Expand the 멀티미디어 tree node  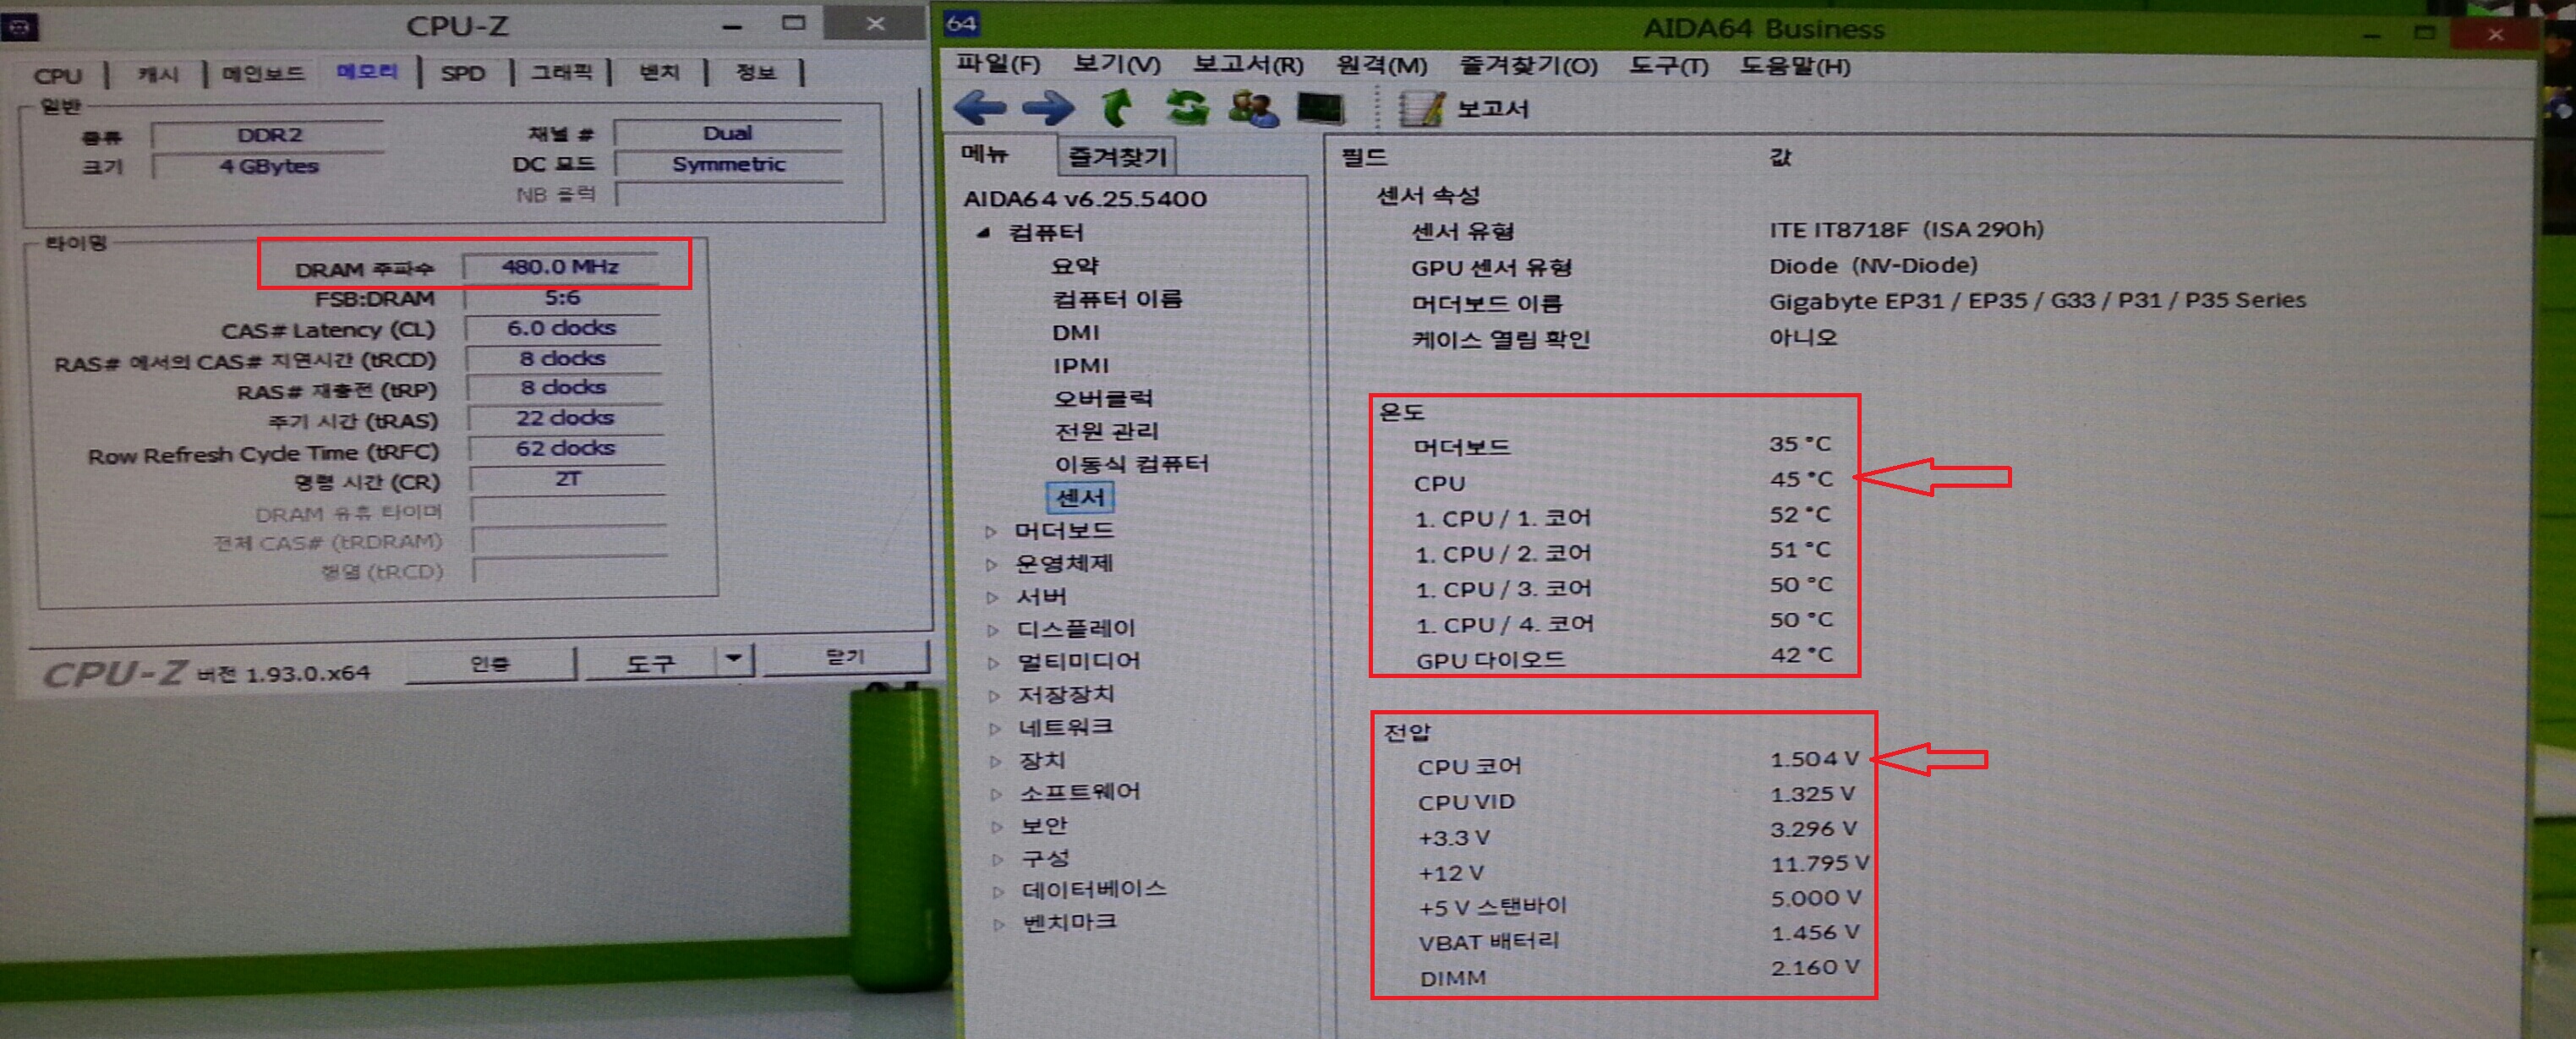pos(993,662)
